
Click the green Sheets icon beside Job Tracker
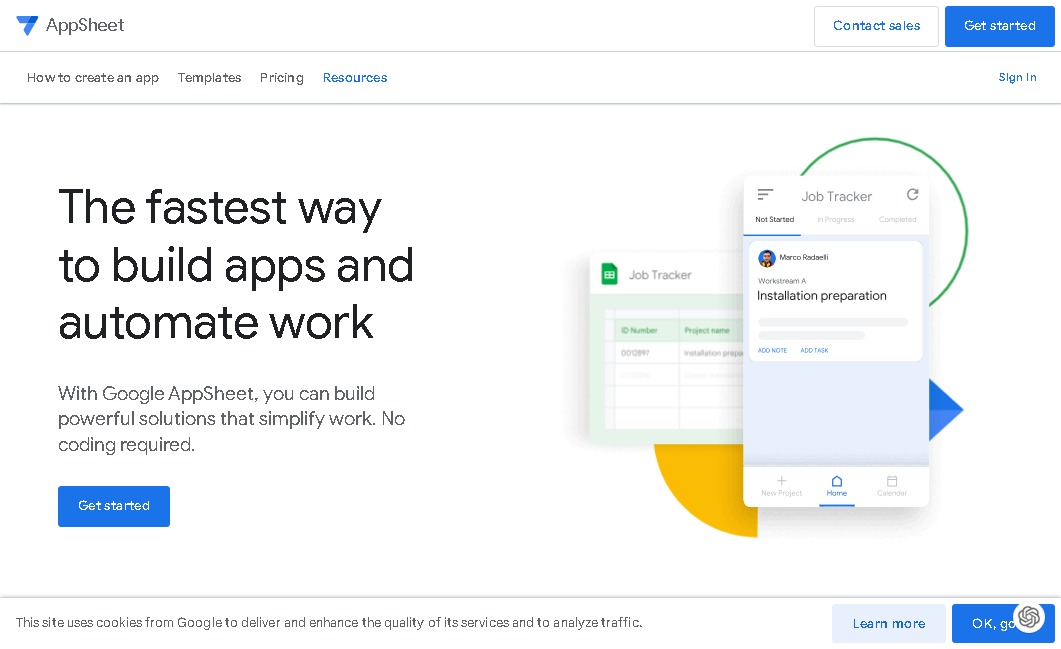tap(609, 274)
